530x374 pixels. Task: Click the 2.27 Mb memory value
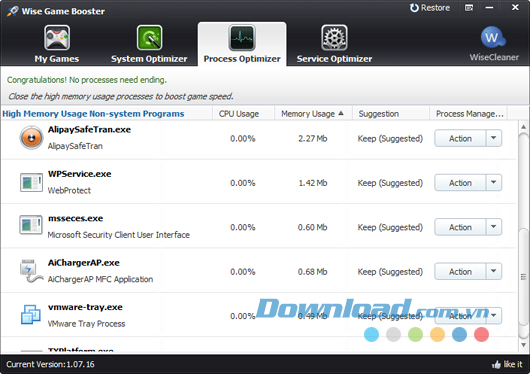pos(313,139)
